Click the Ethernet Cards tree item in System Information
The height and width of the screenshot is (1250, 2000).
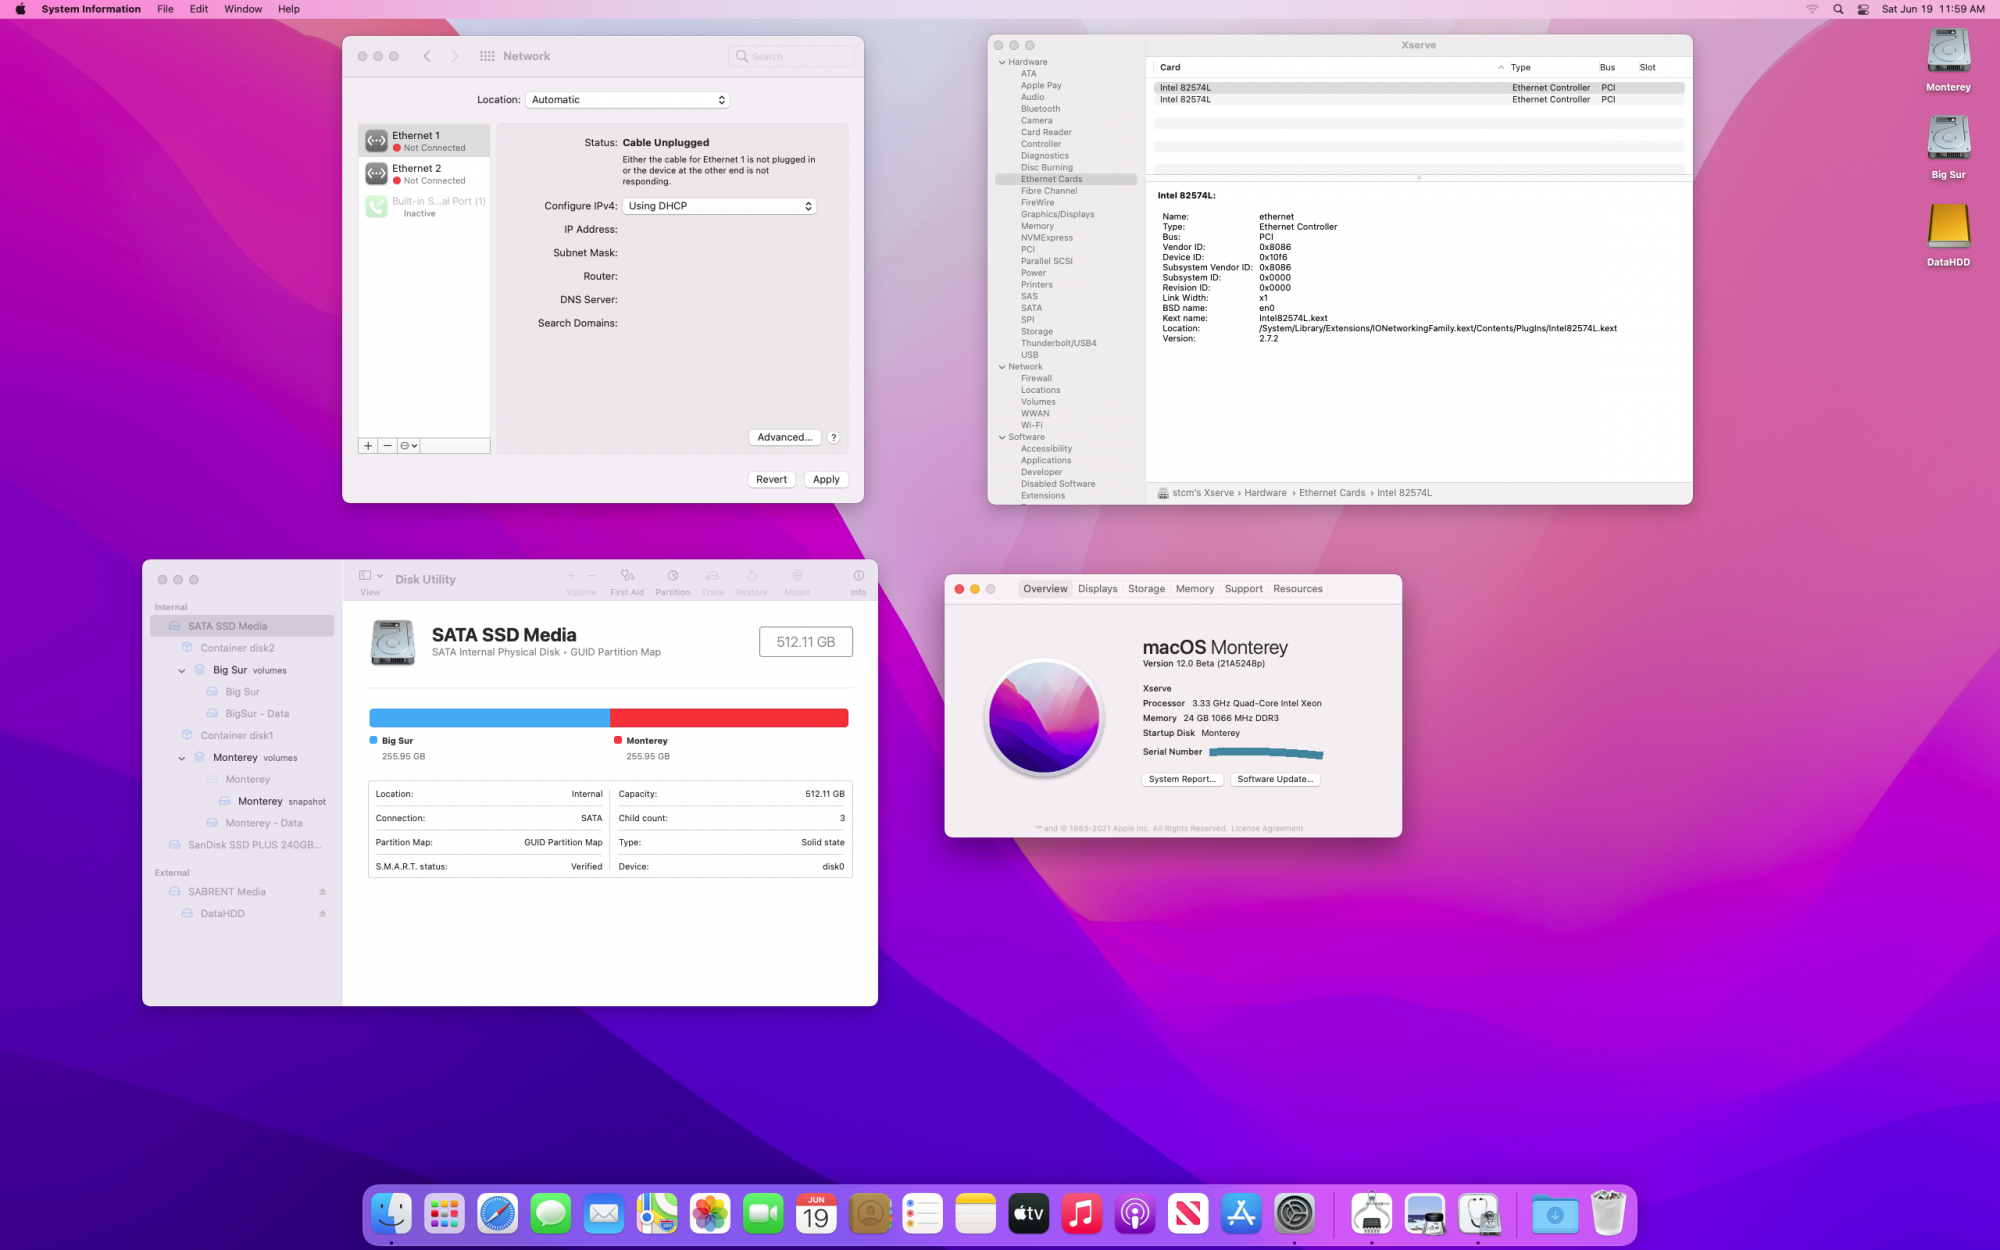[1053, 179]
